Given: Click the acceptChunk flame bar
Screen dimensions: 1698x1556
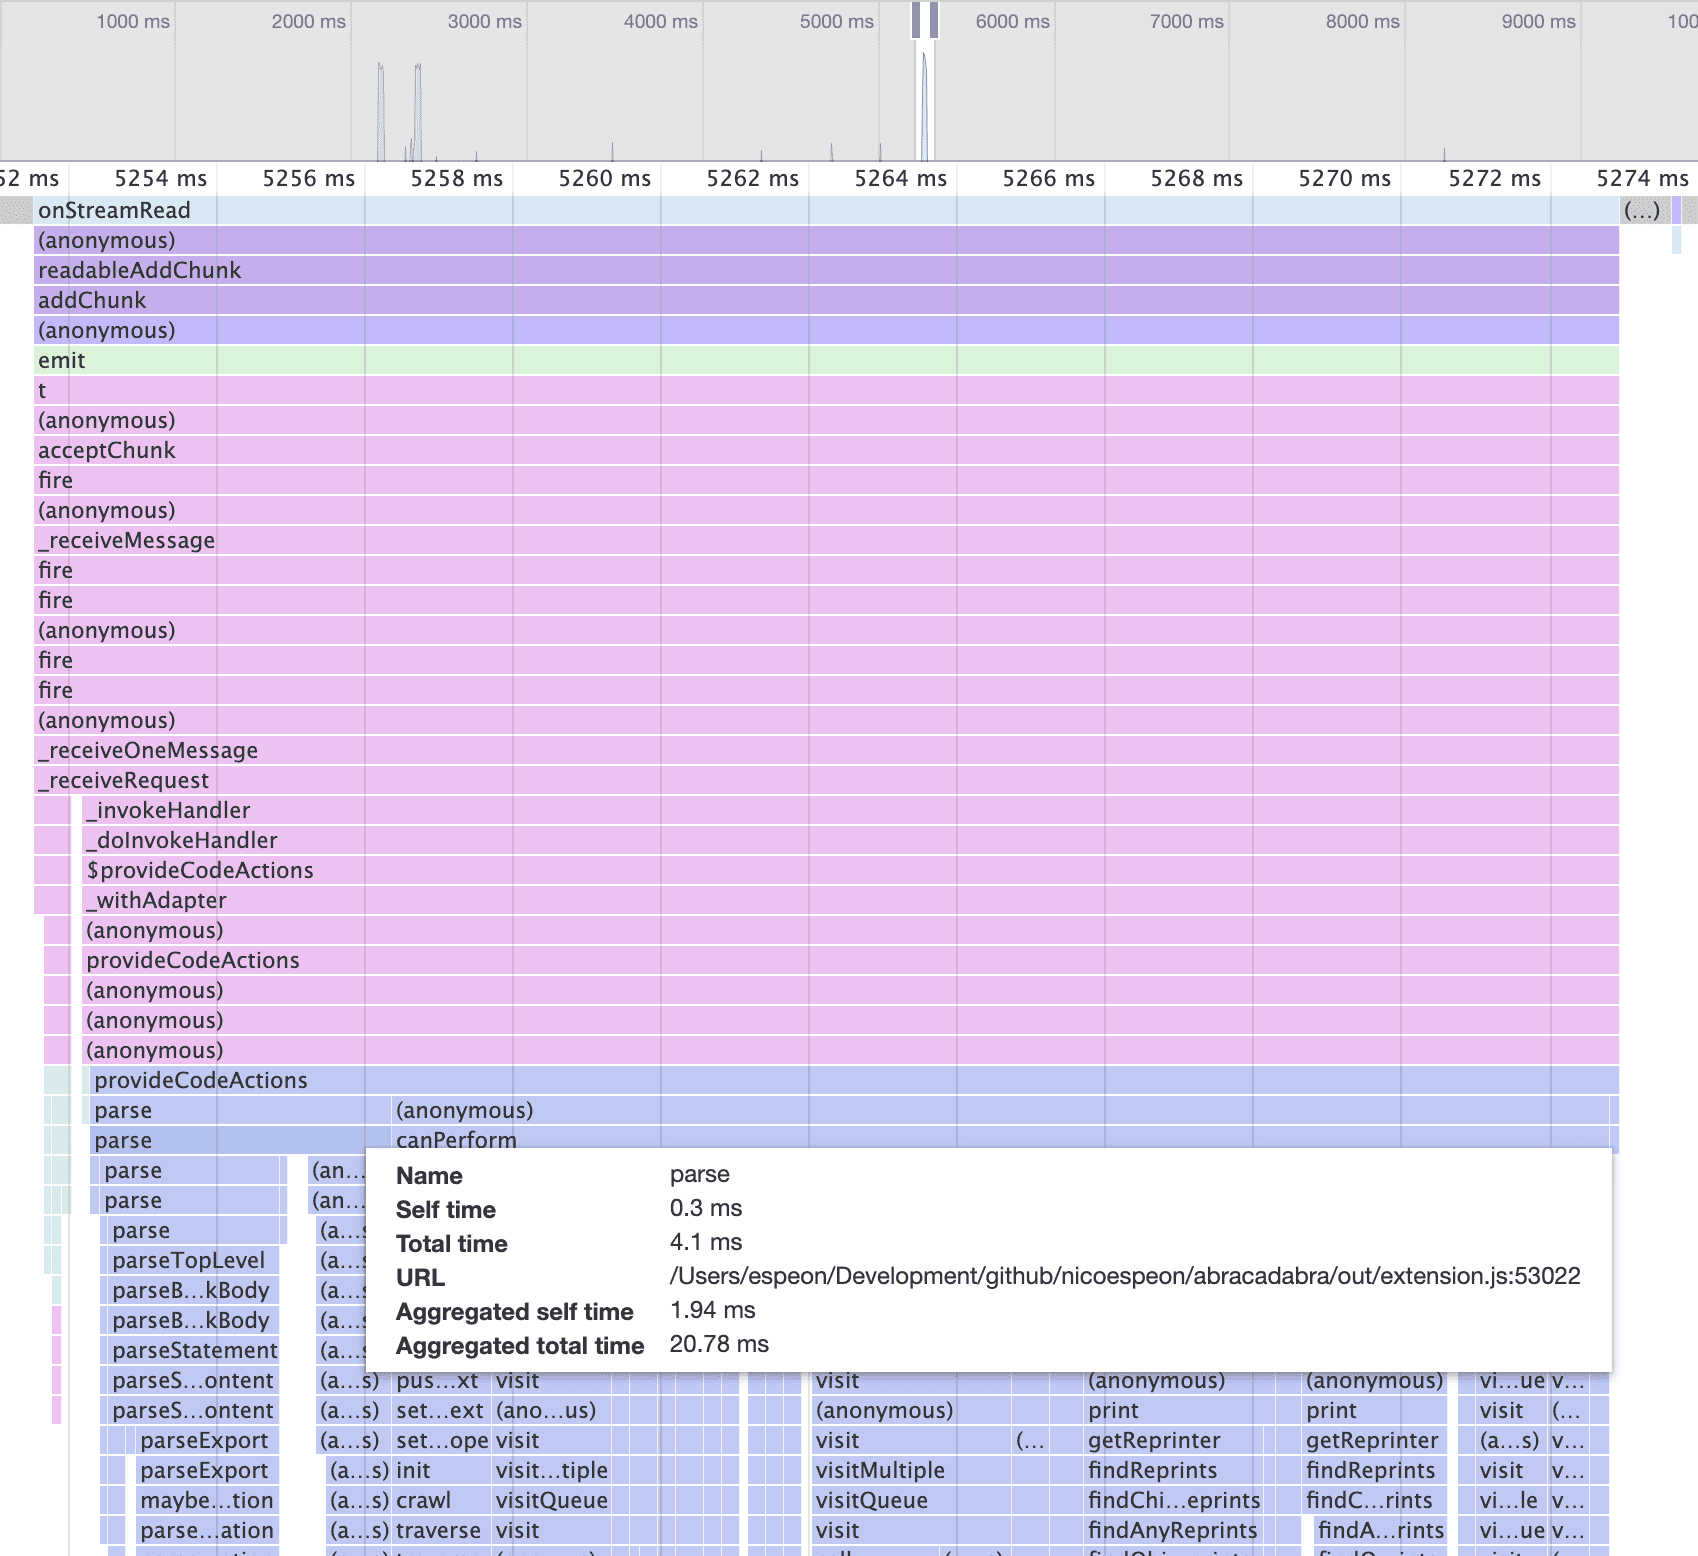Looking at the screenshot, I should point(826,450).
